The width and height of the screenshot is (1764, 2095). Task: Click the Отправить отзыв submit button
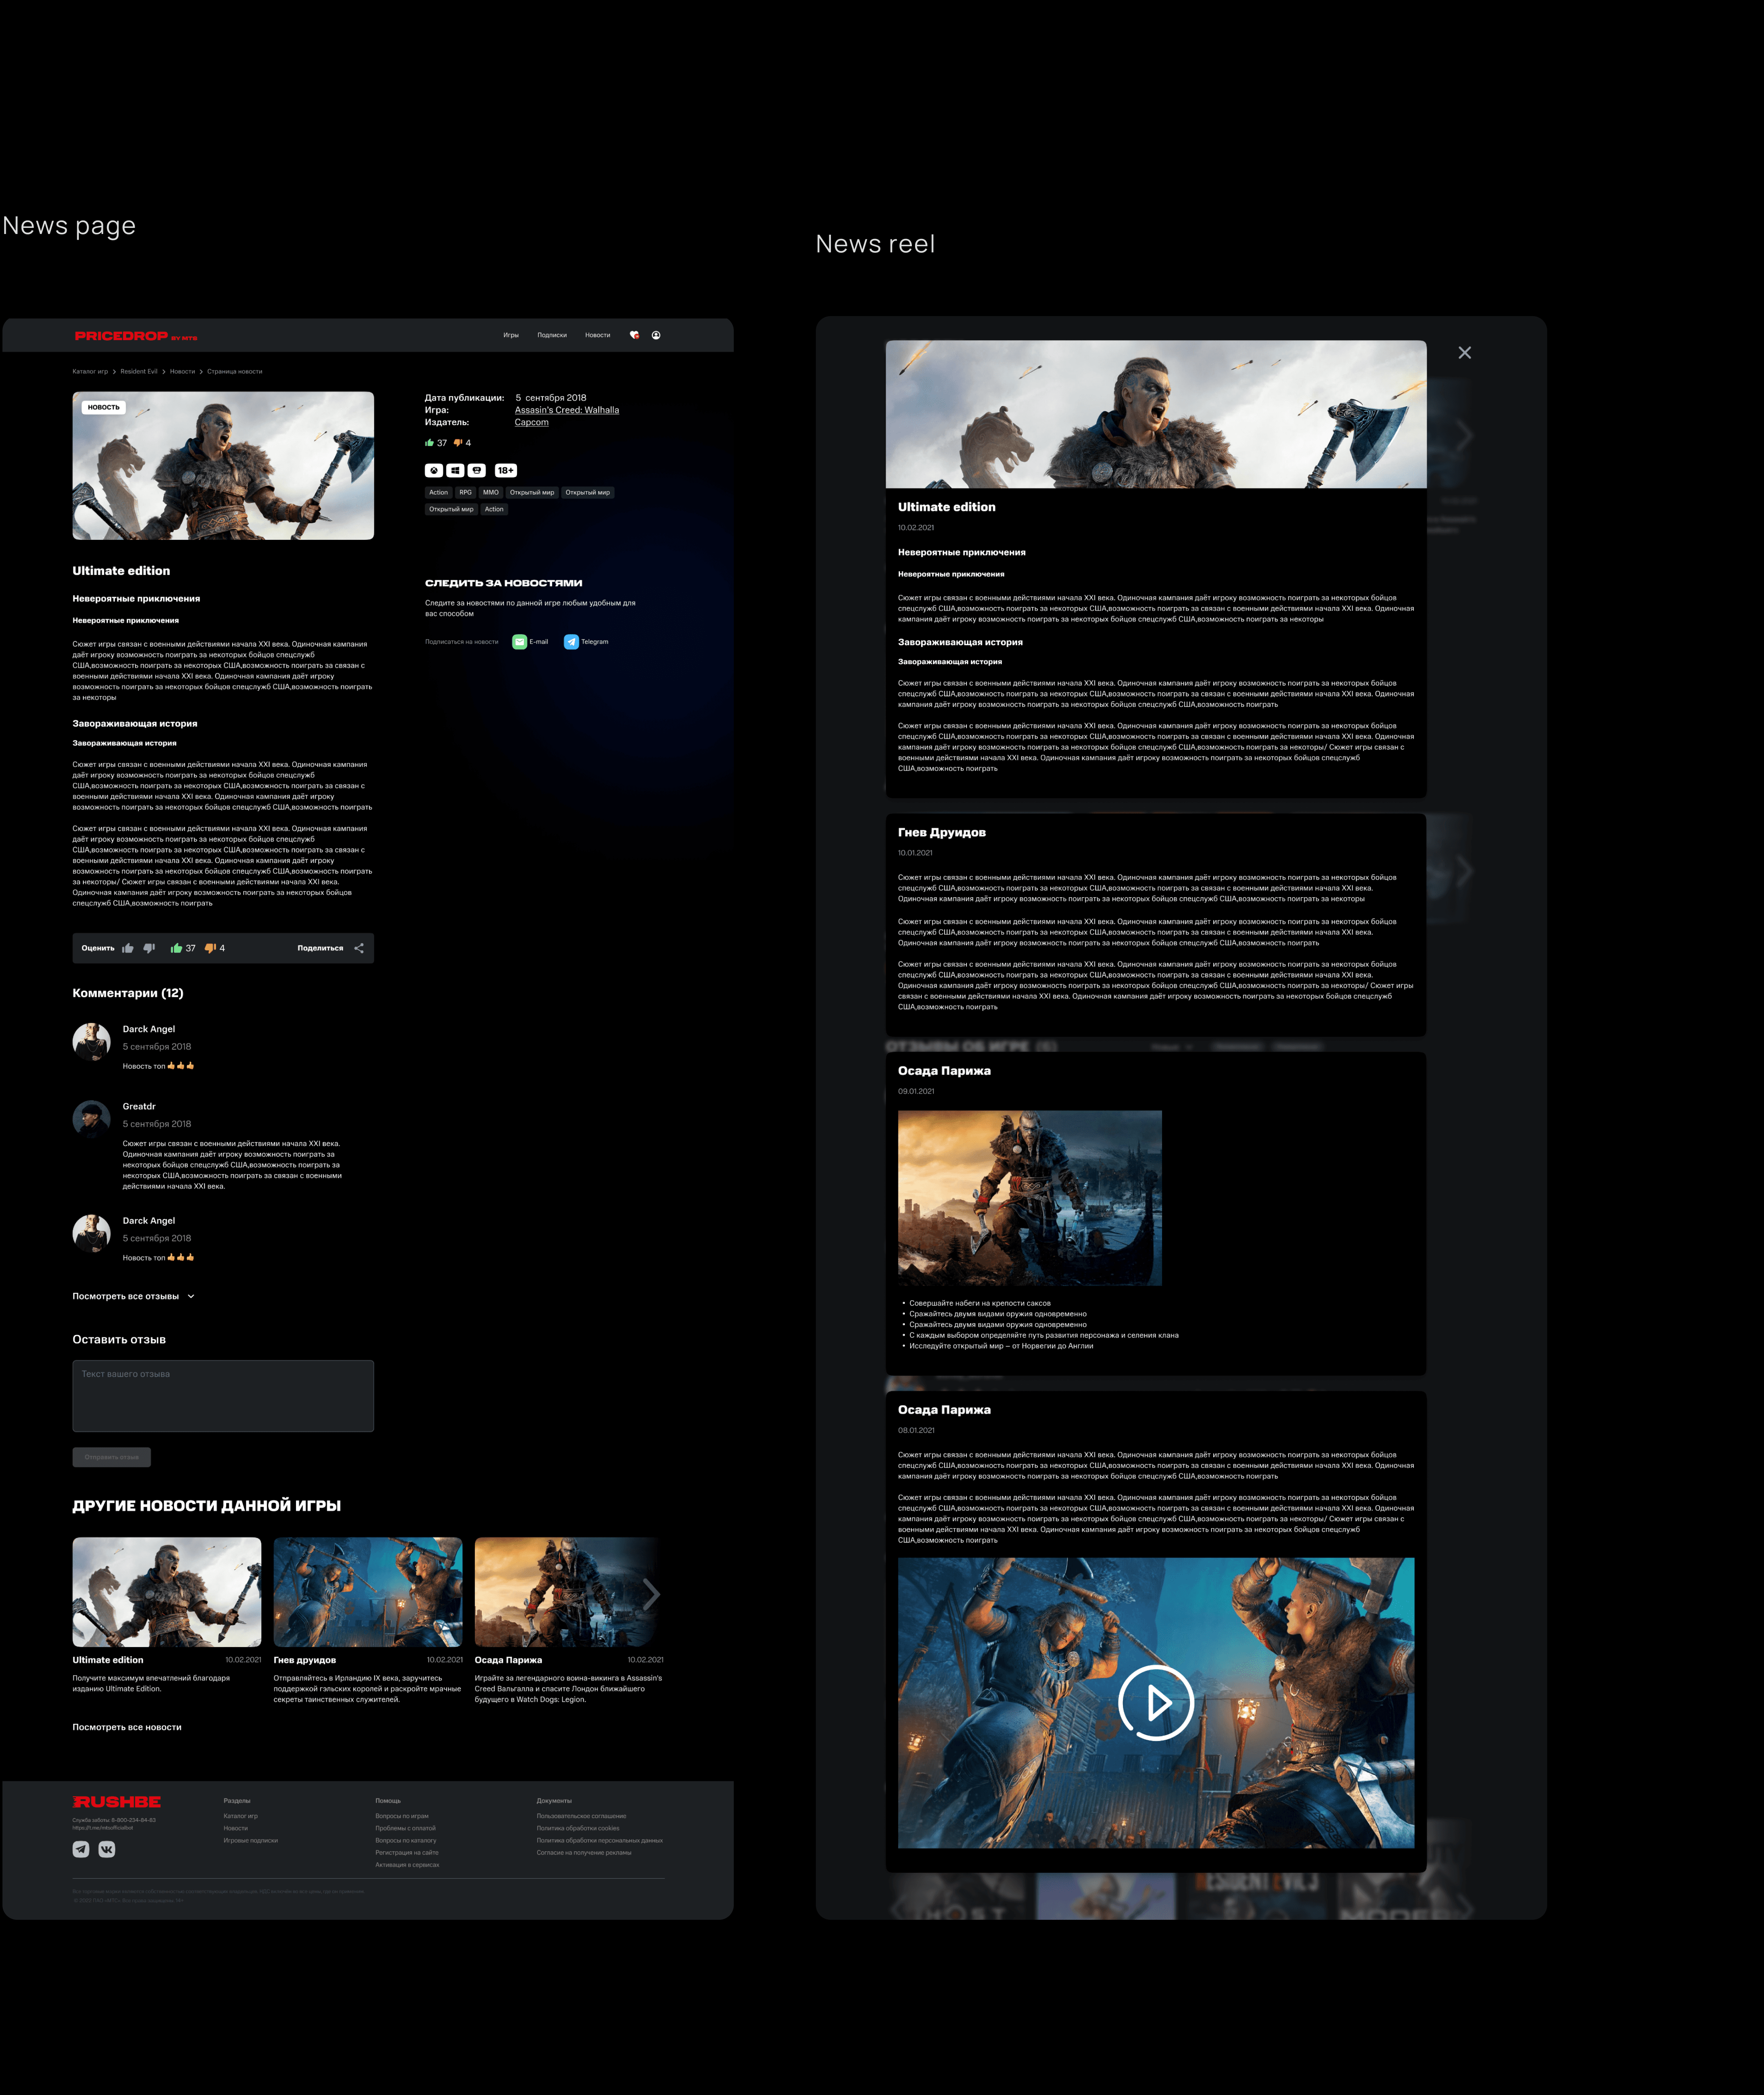[112, 1457]
